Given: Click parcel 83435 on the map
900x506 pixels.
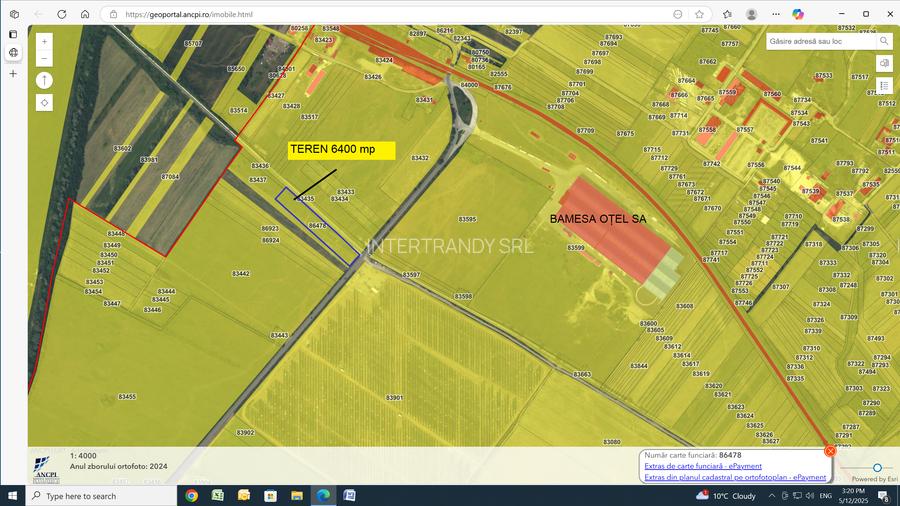Looking at the screenshot, I should pyautogui.click(x=305, y=199).
